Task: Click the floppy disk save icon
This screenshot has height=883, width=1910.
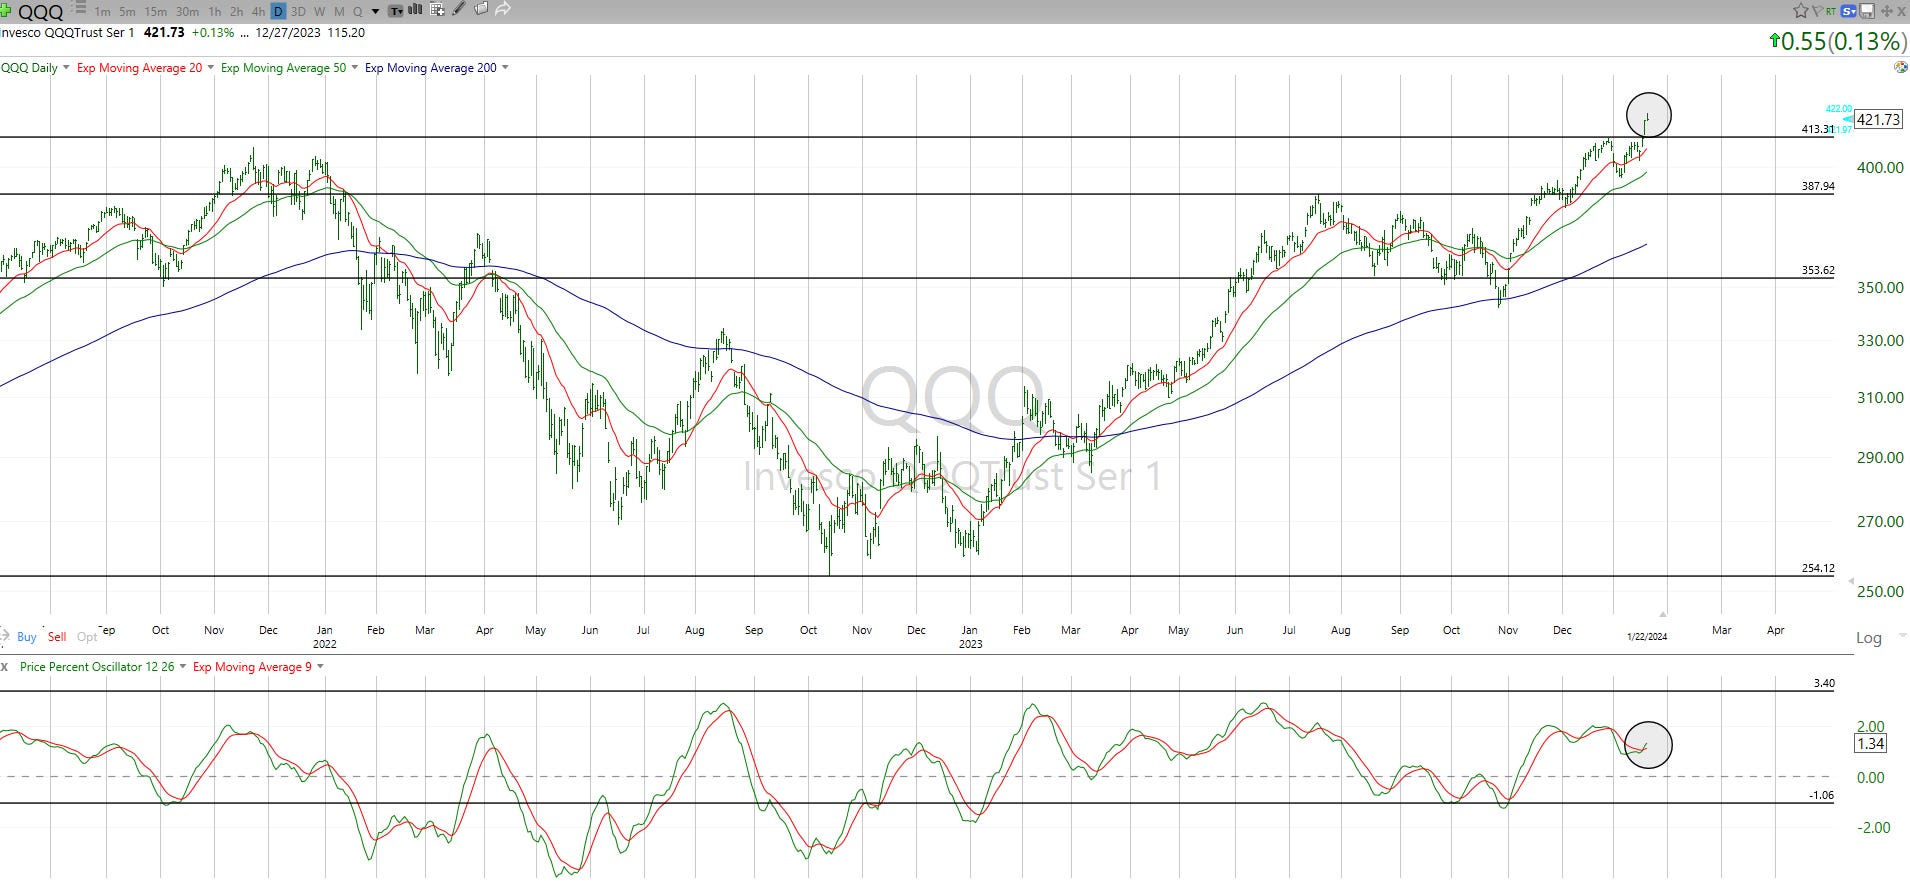Action: click(x=1867, y=11)
